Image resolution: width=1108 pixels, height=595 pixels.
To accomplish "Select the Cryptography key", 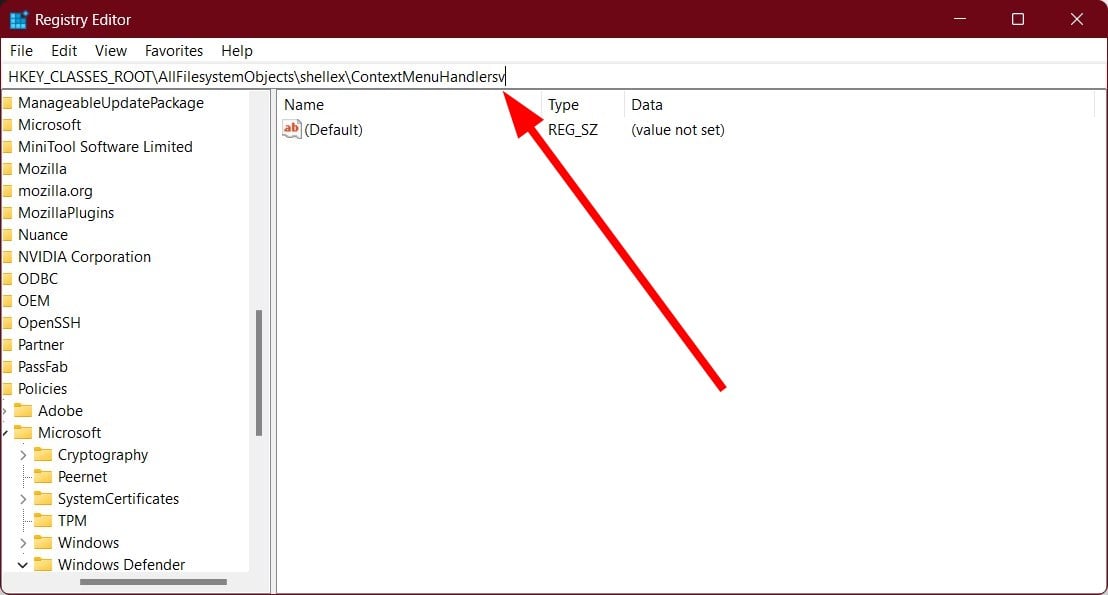I will [x=103, y=455].
